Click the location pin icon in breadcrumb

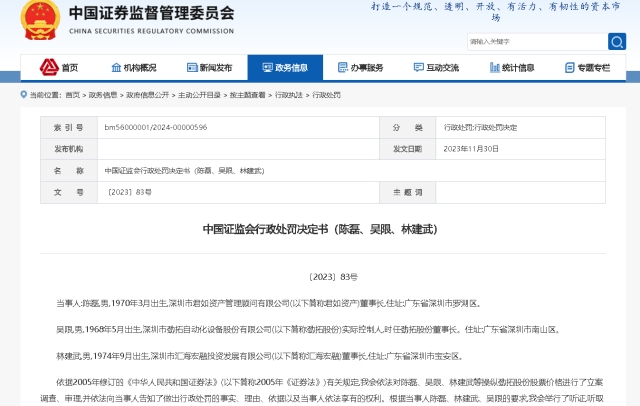24,95
